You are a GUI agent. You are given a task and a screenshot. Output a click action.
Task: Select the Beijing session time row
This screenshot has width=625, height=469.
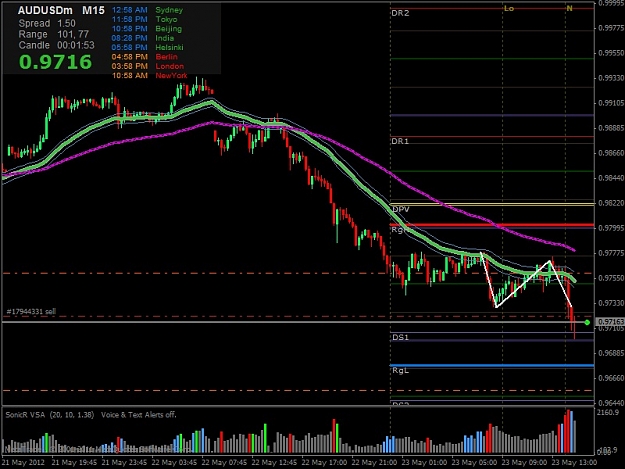pos(147,29)
